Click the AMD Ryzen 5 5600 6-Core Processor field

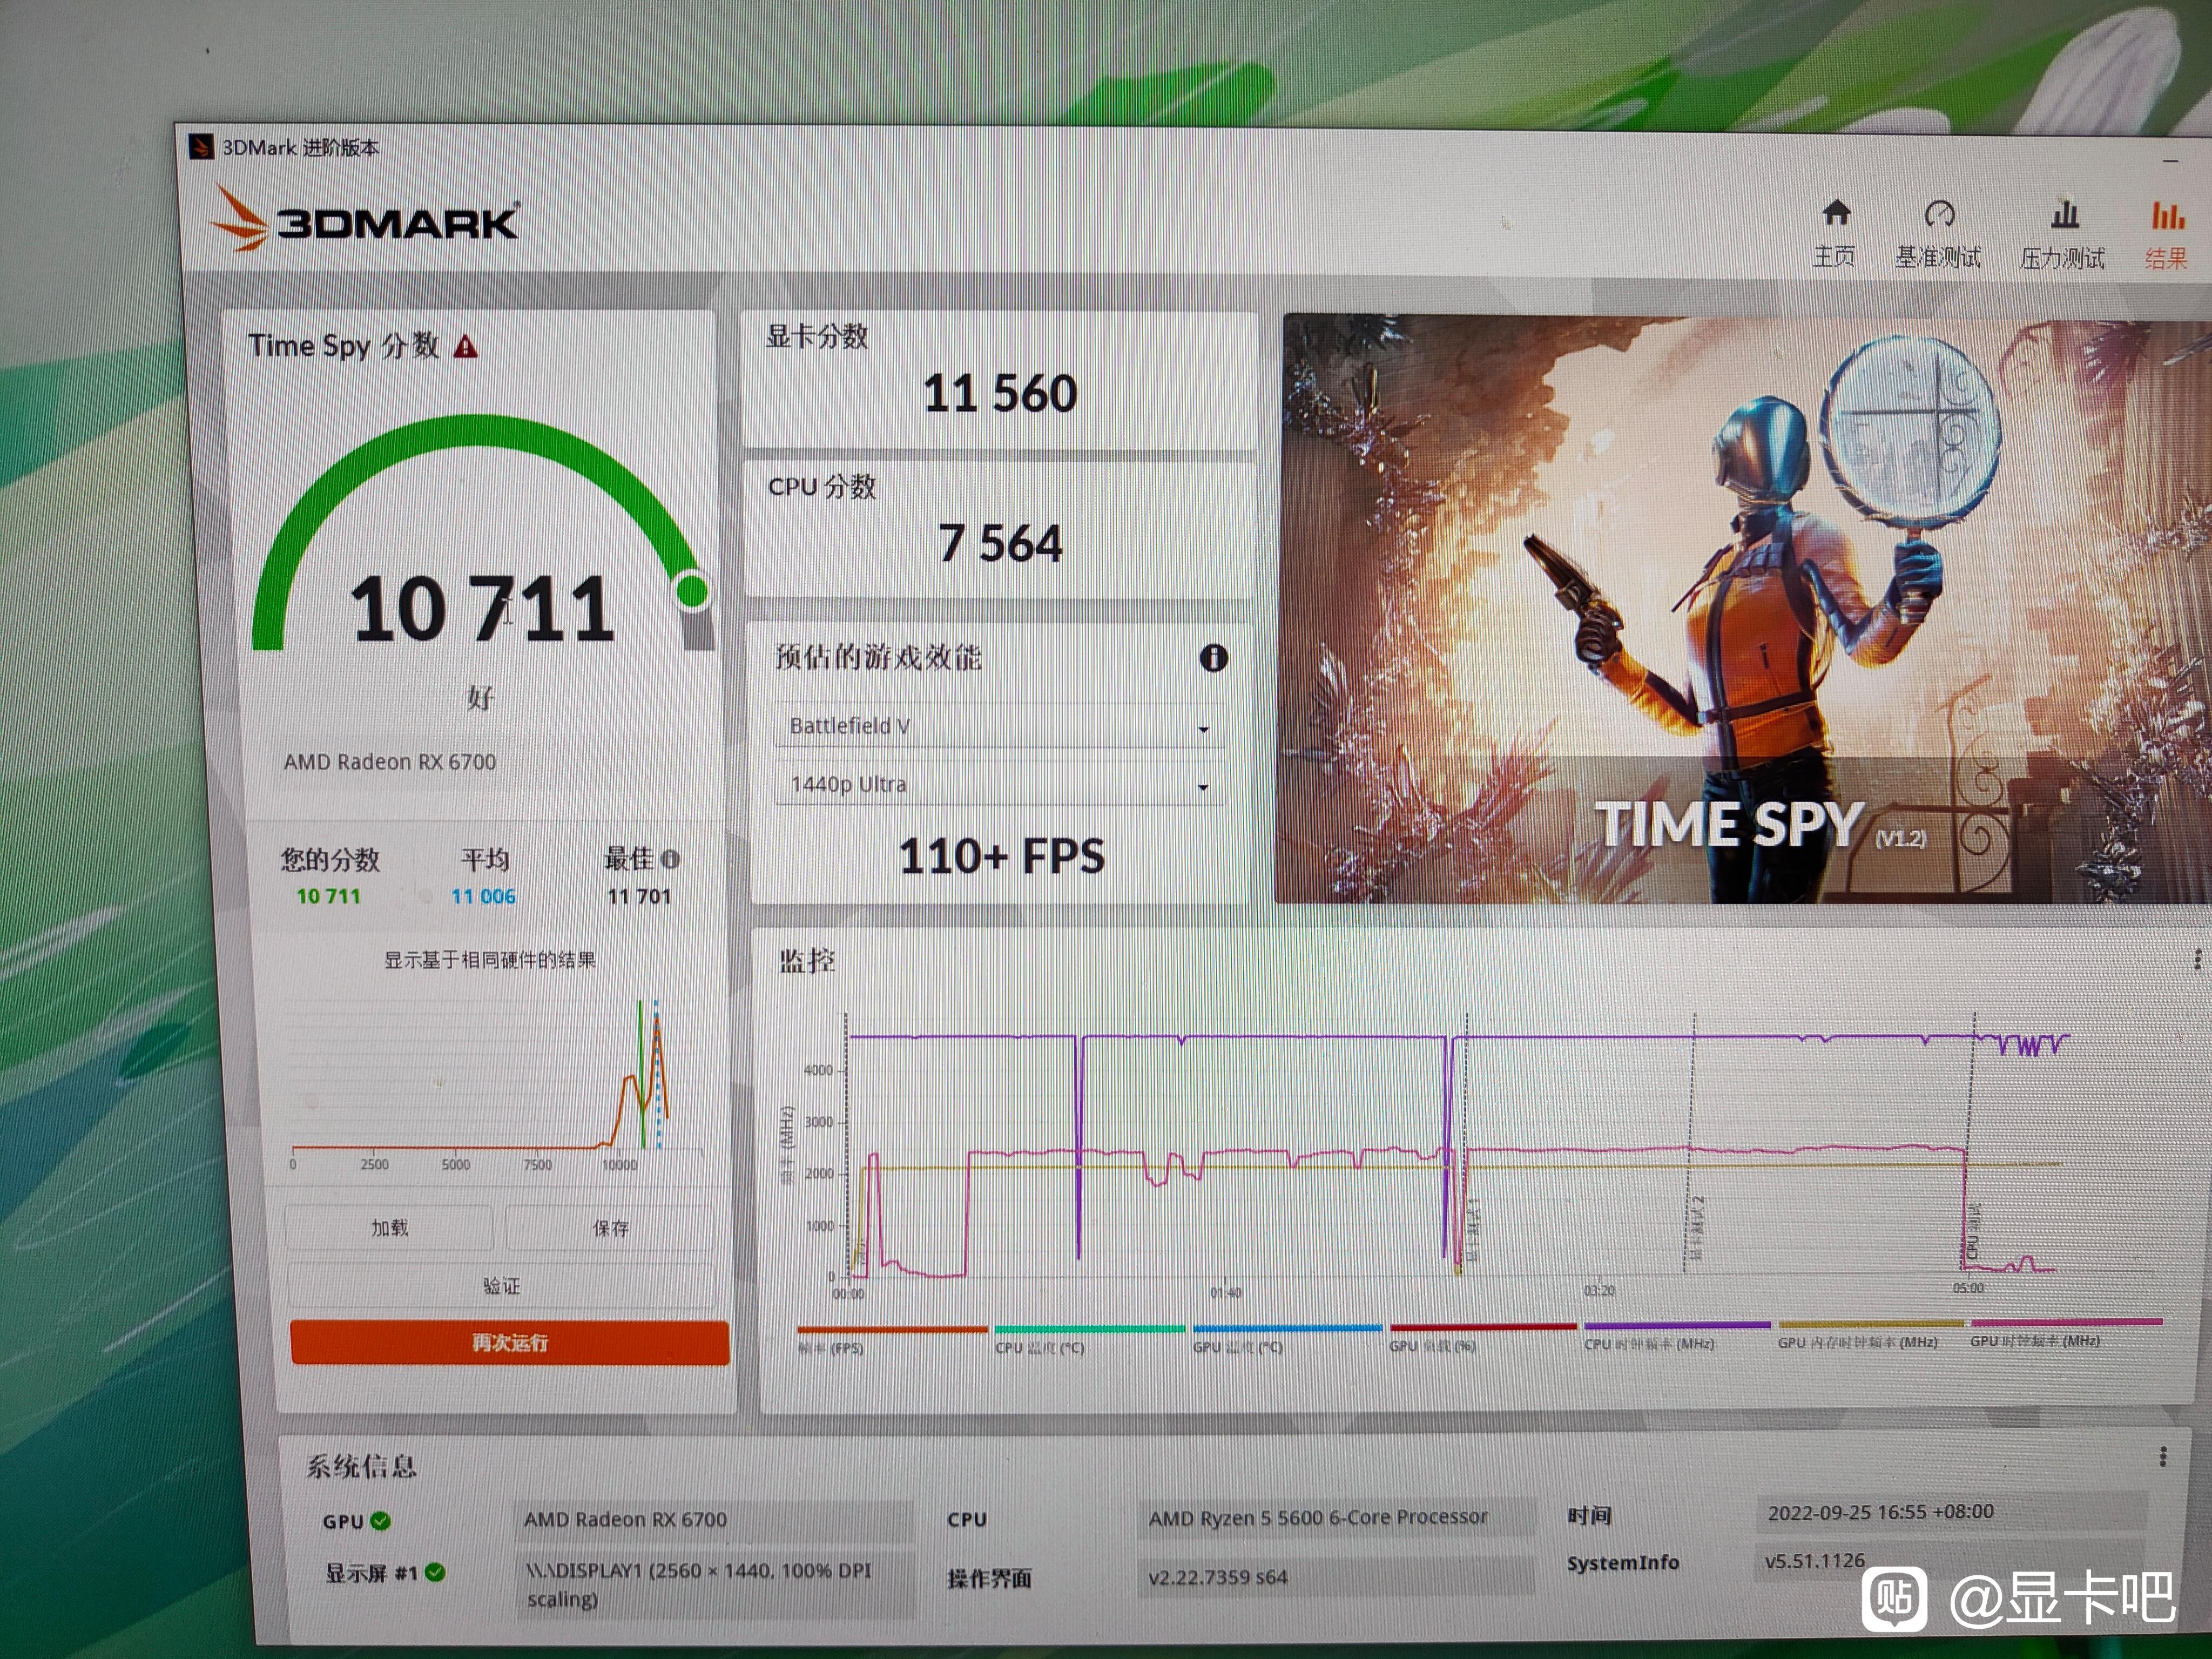pos(1336,1518)
